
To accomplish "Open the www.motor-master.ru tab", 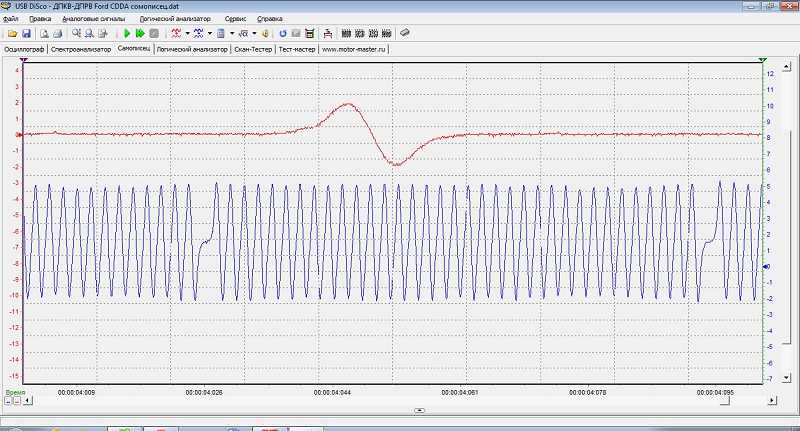I will [x=354, y=49].
